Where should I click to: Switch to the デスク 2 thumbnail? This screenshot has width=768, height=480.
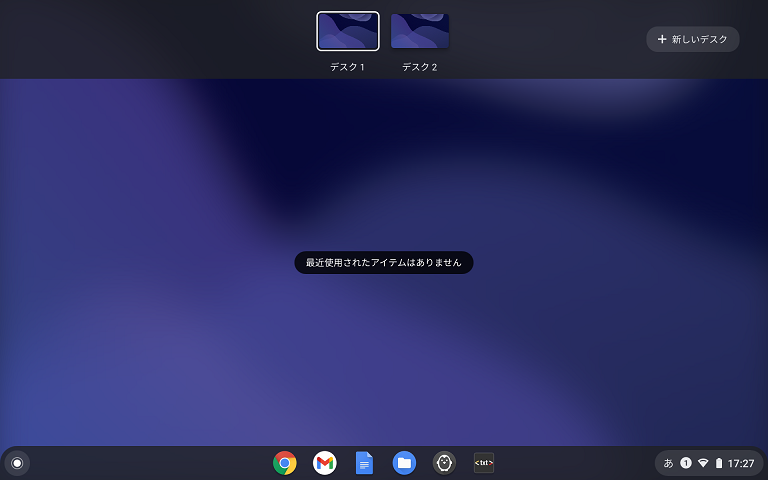click(x=420, y=31)
